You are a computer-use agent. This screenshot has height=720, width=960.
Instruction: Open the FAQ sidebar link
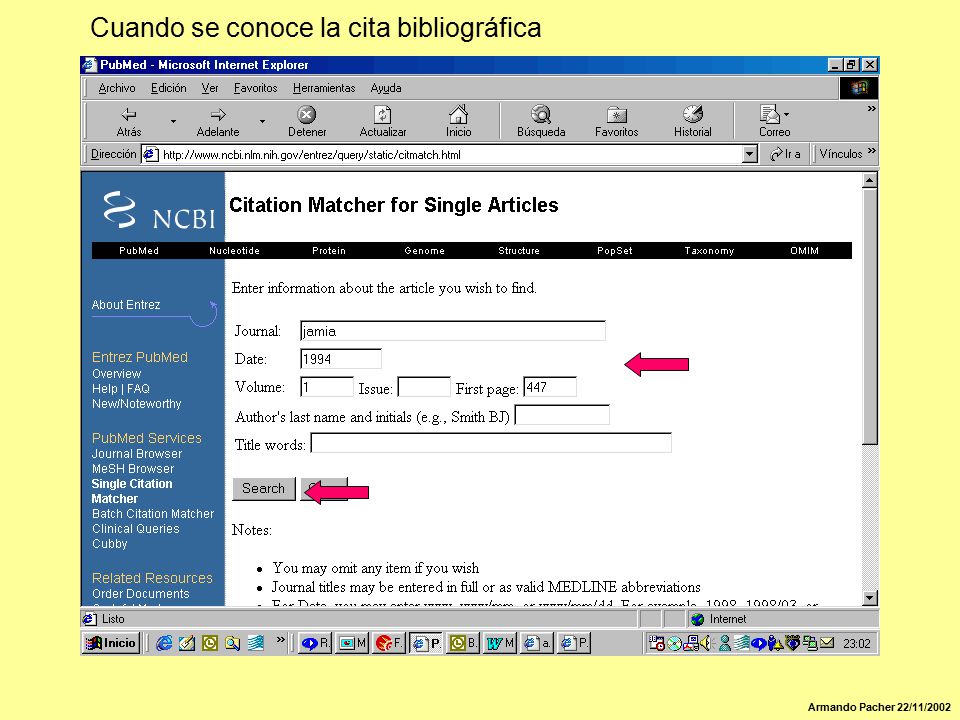(x=138, y=389)
